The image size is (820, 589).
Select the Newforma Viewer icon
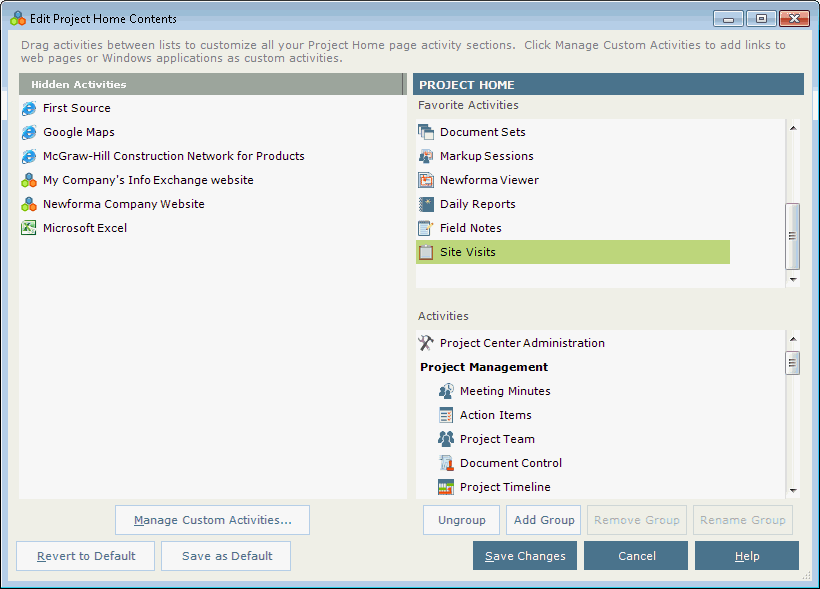point(426,180)
